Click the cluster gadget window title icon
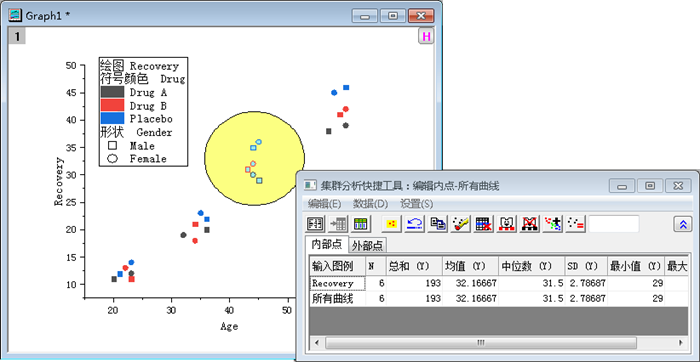The height and width of the screenshot is (362, 700). (309, 186)
